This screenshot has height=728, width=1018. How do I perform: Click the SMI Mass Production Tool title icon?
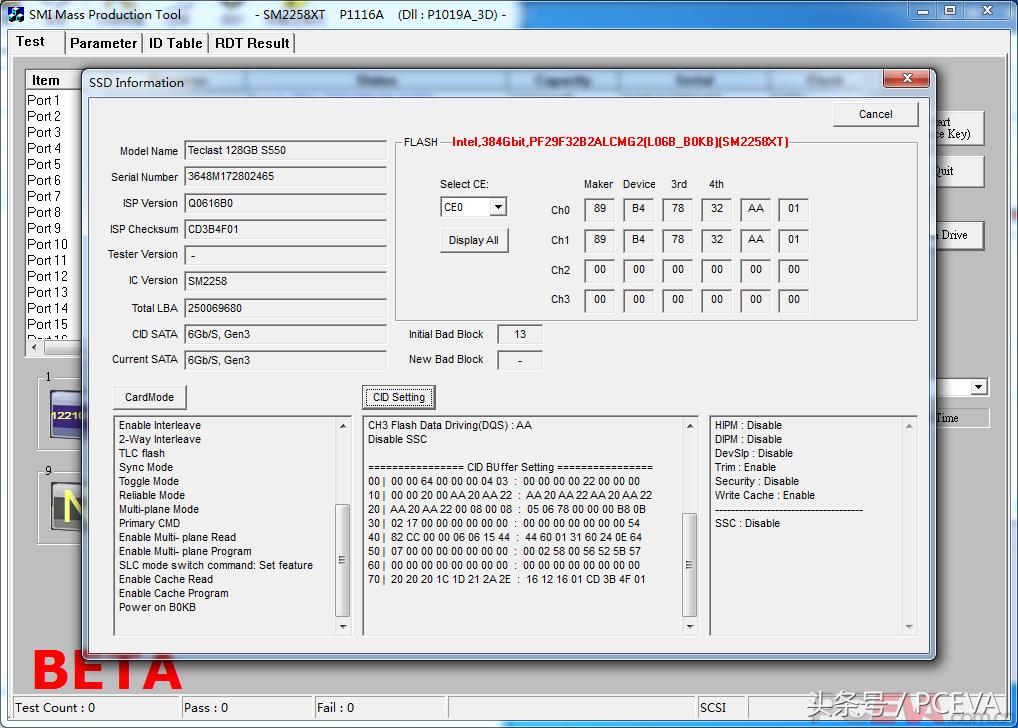(x=15, y=14)
